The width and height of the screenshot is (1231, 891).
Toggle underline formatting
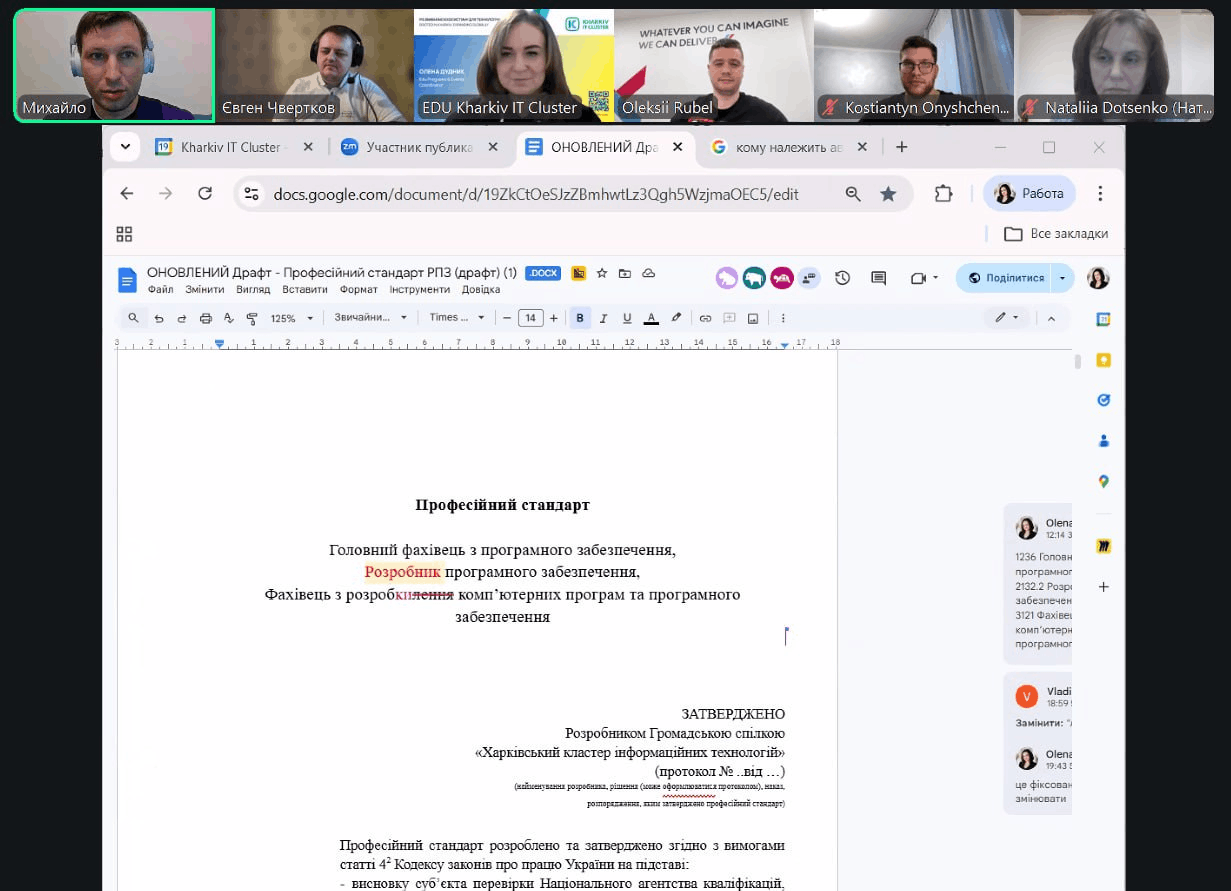tap(627, 318)
